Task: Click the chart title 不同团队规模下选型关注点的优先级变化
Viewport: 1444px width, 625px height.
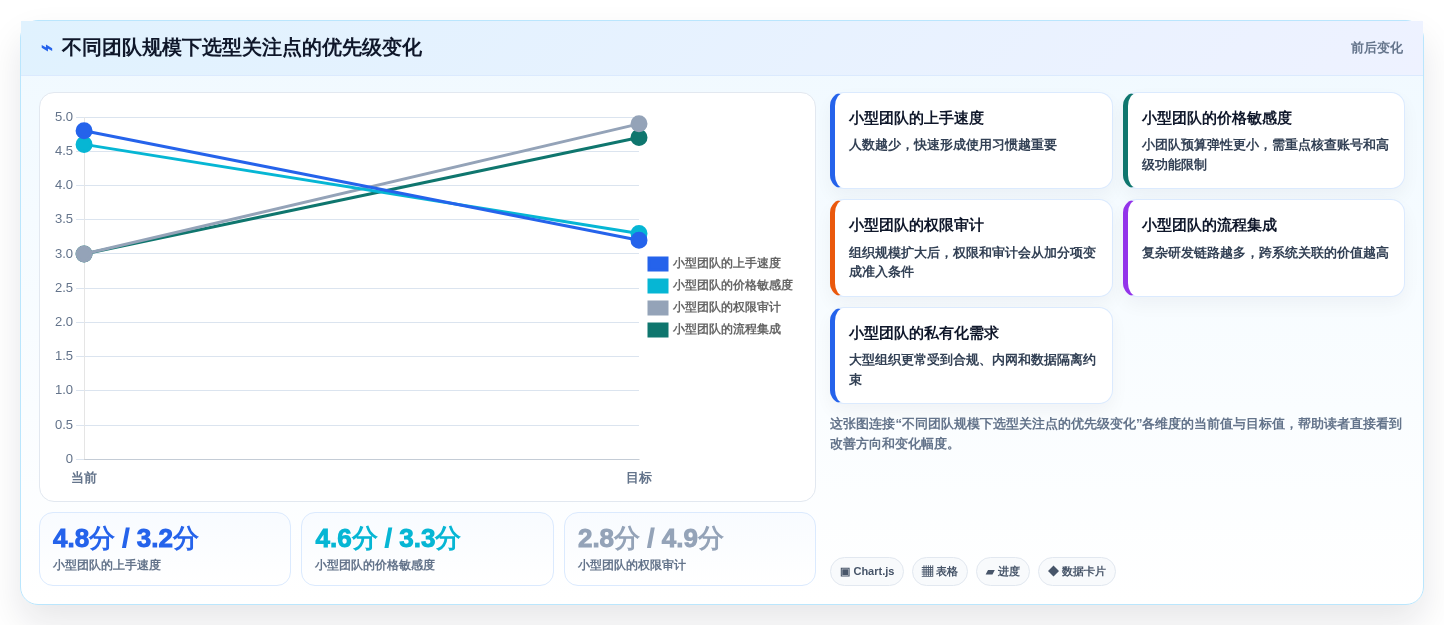Action: point(241,48)
